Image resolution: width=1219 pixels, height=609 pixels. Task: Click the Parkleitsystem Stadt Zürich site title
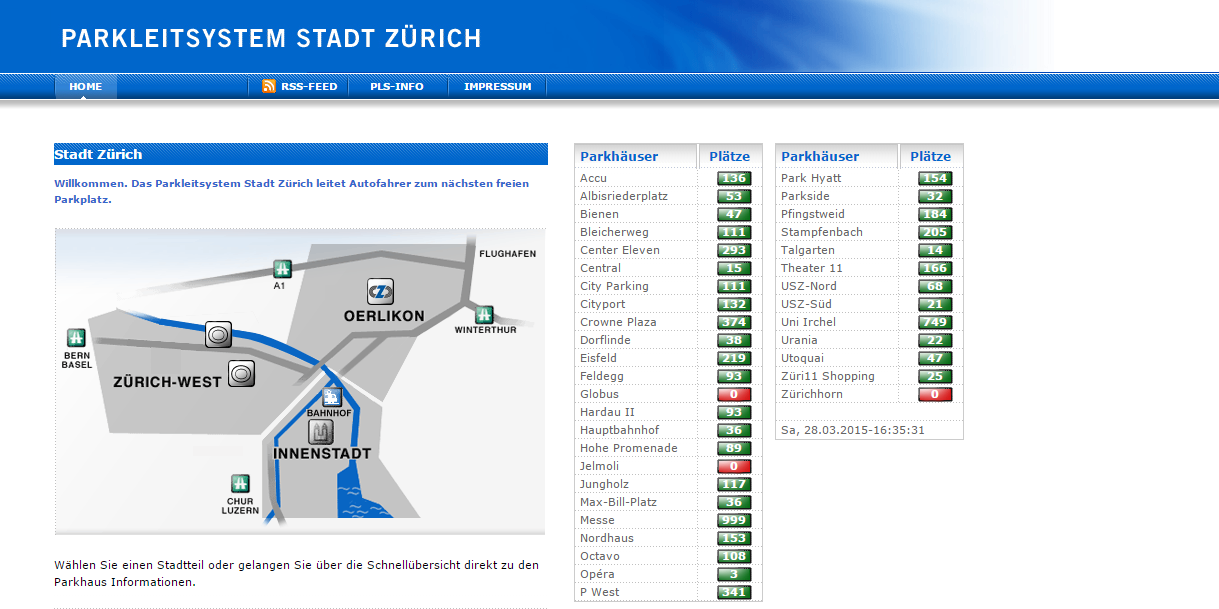point(271,39)
